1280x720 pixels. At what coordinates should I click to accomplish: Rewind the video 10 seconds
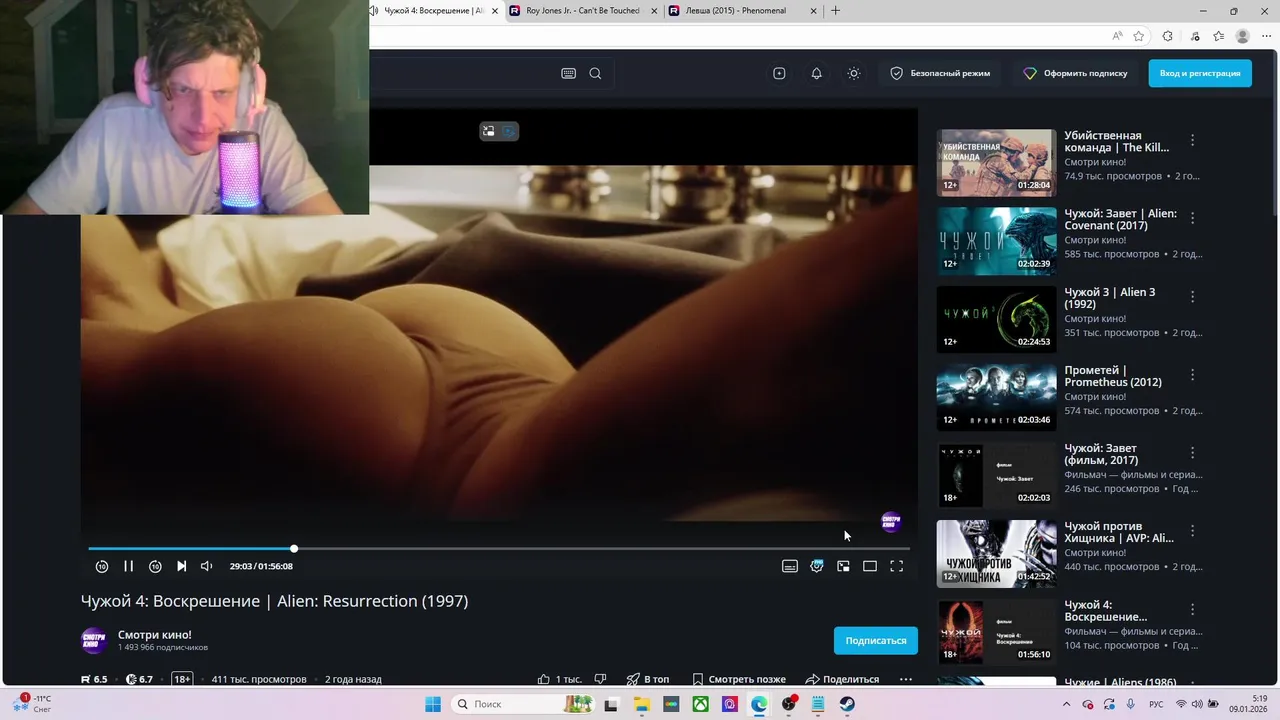(102, 566)
